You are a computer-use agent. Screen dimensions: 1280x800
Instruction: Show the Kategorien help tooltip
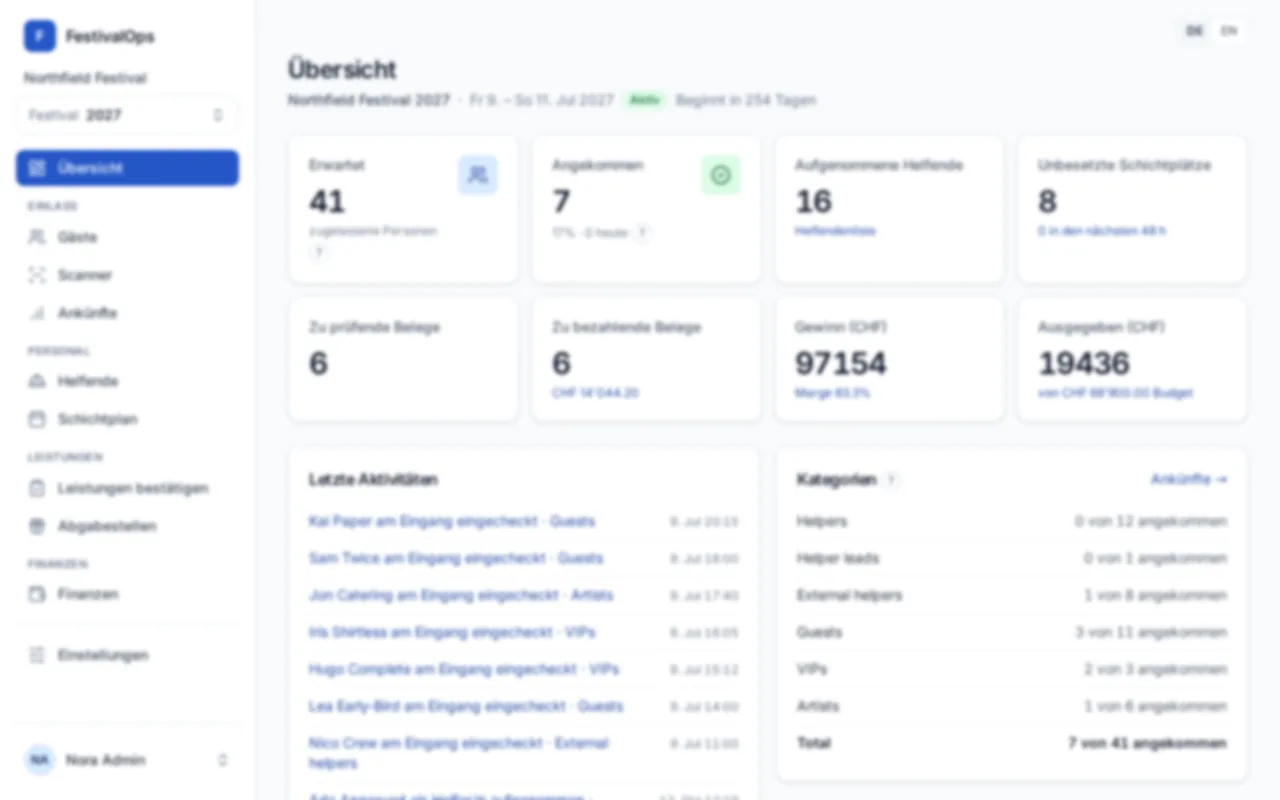891,480
